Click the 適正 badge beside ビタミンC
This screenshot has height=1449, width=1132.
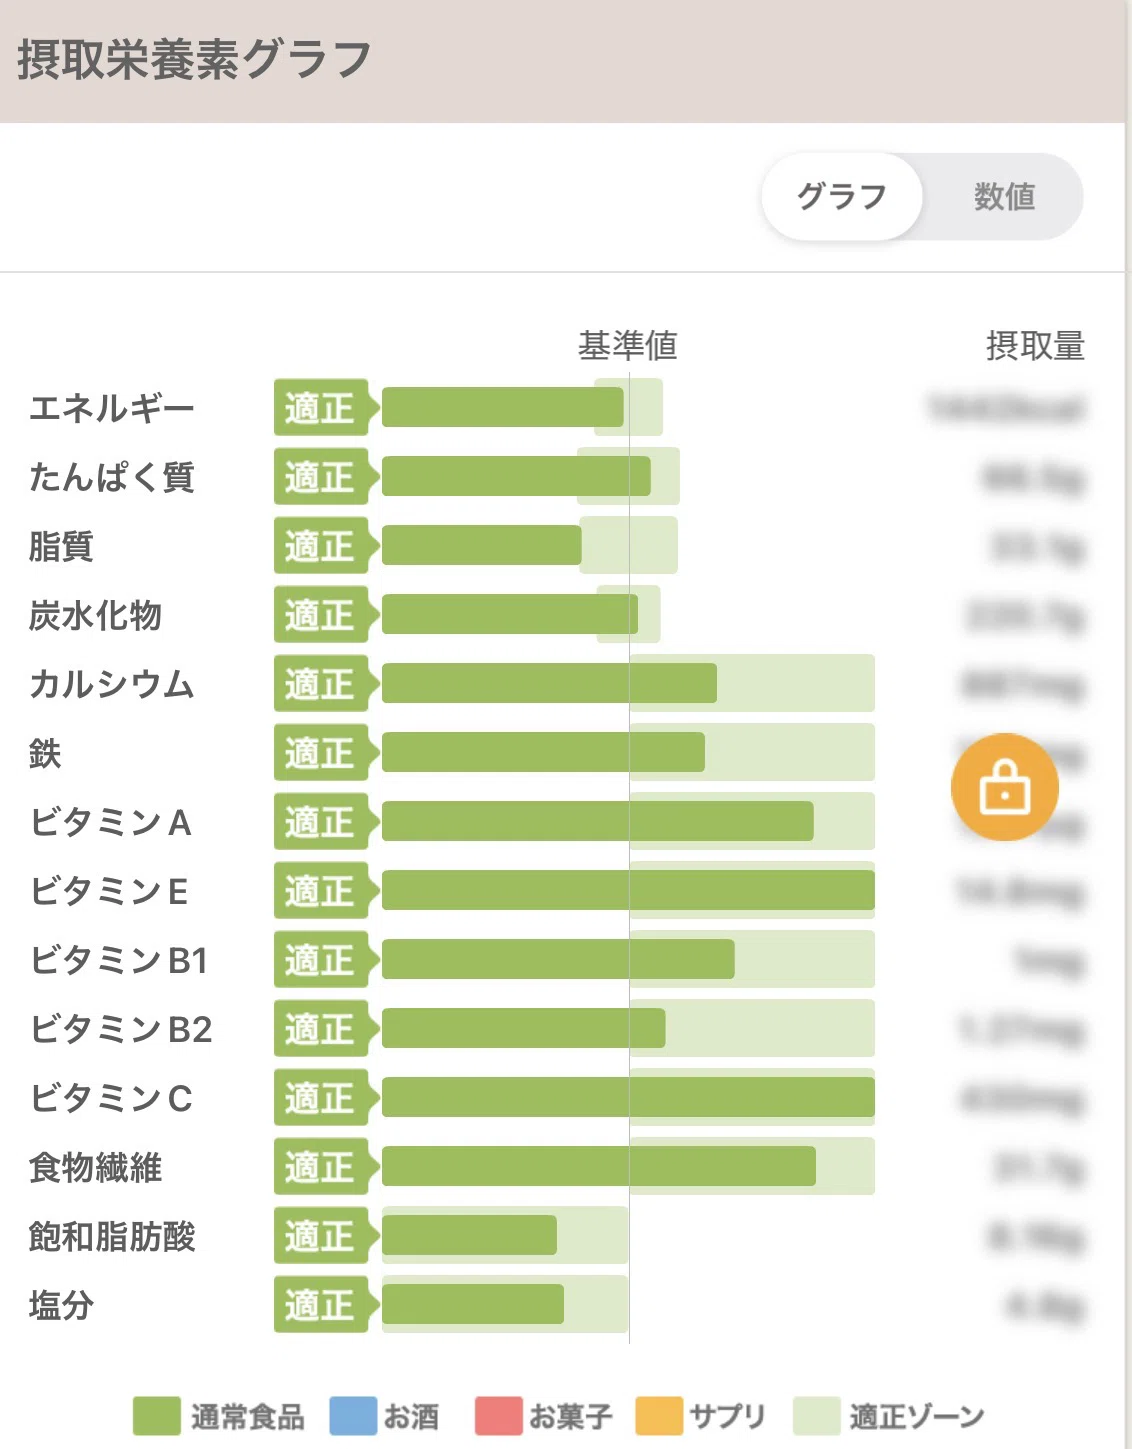324,1097
